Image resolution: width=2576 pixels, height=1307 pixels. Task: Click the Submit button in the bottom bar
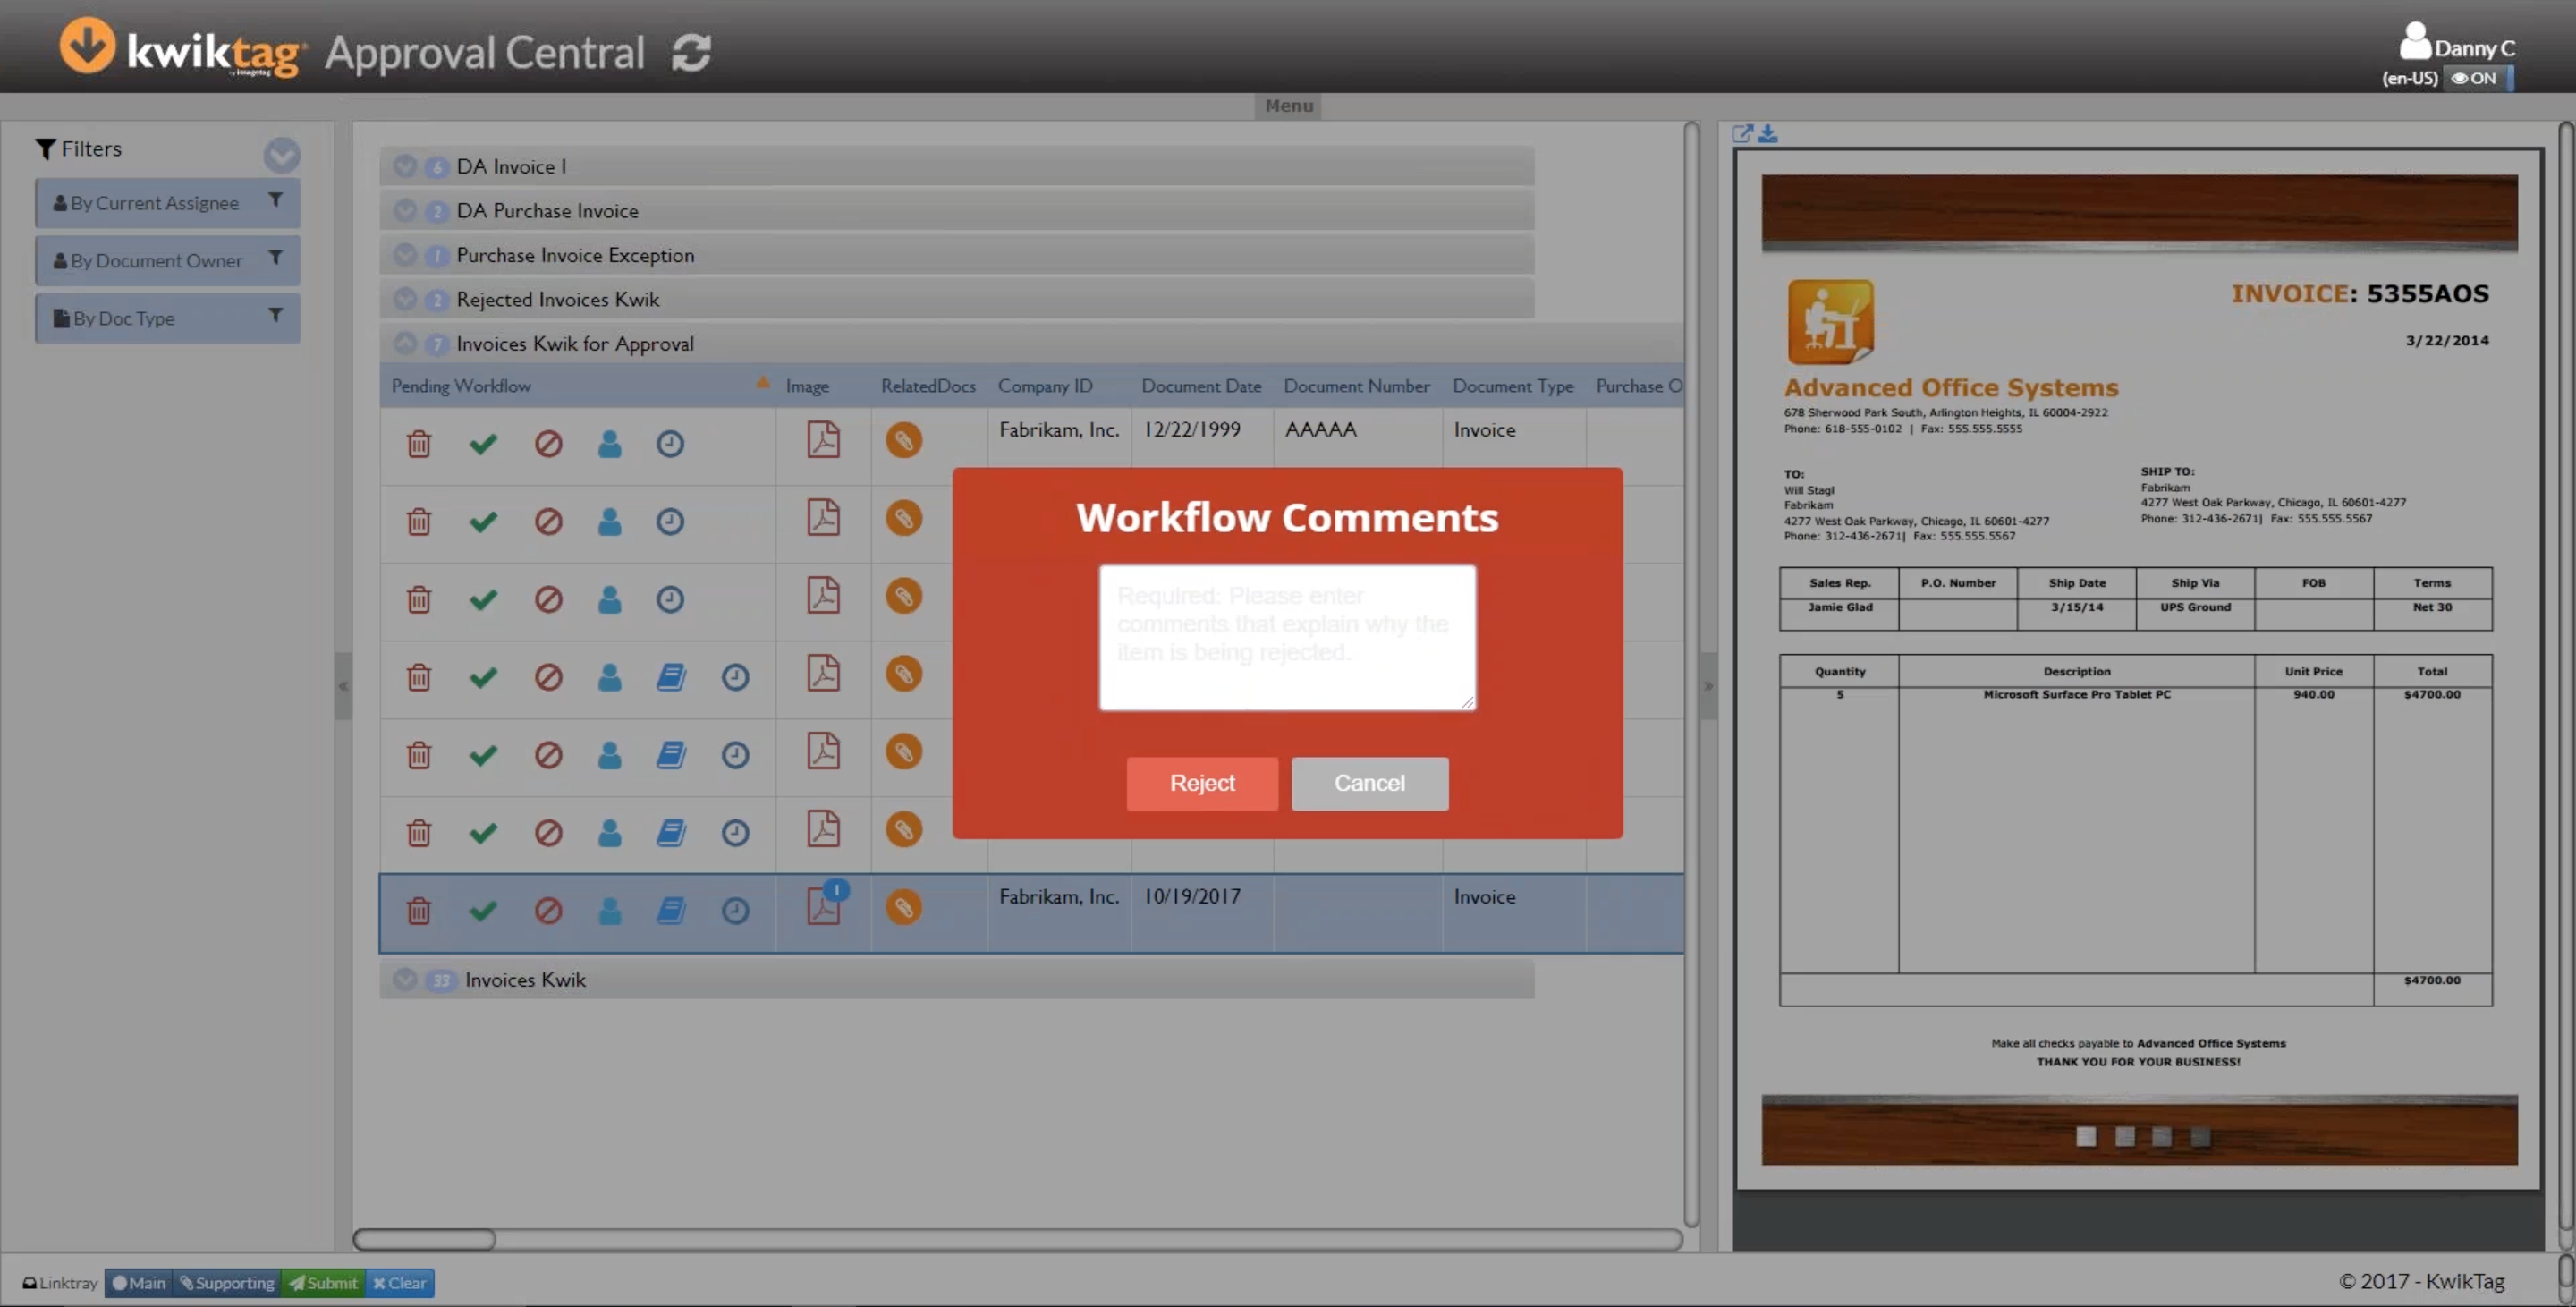(x=323, y=1283)
